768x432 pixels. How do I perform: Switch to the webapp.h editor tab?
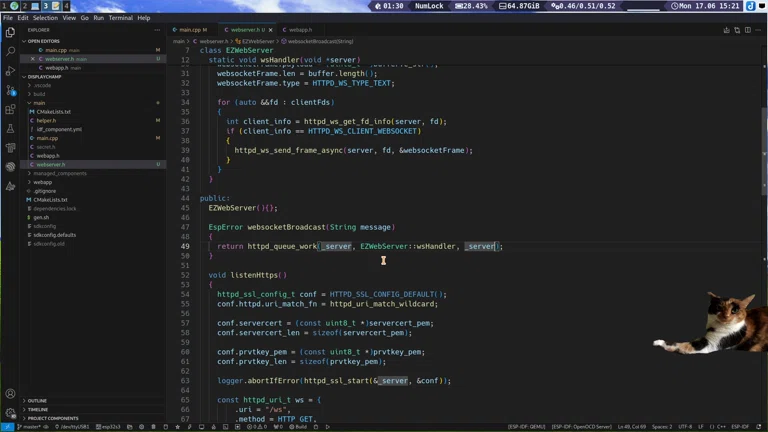[300, 30]
